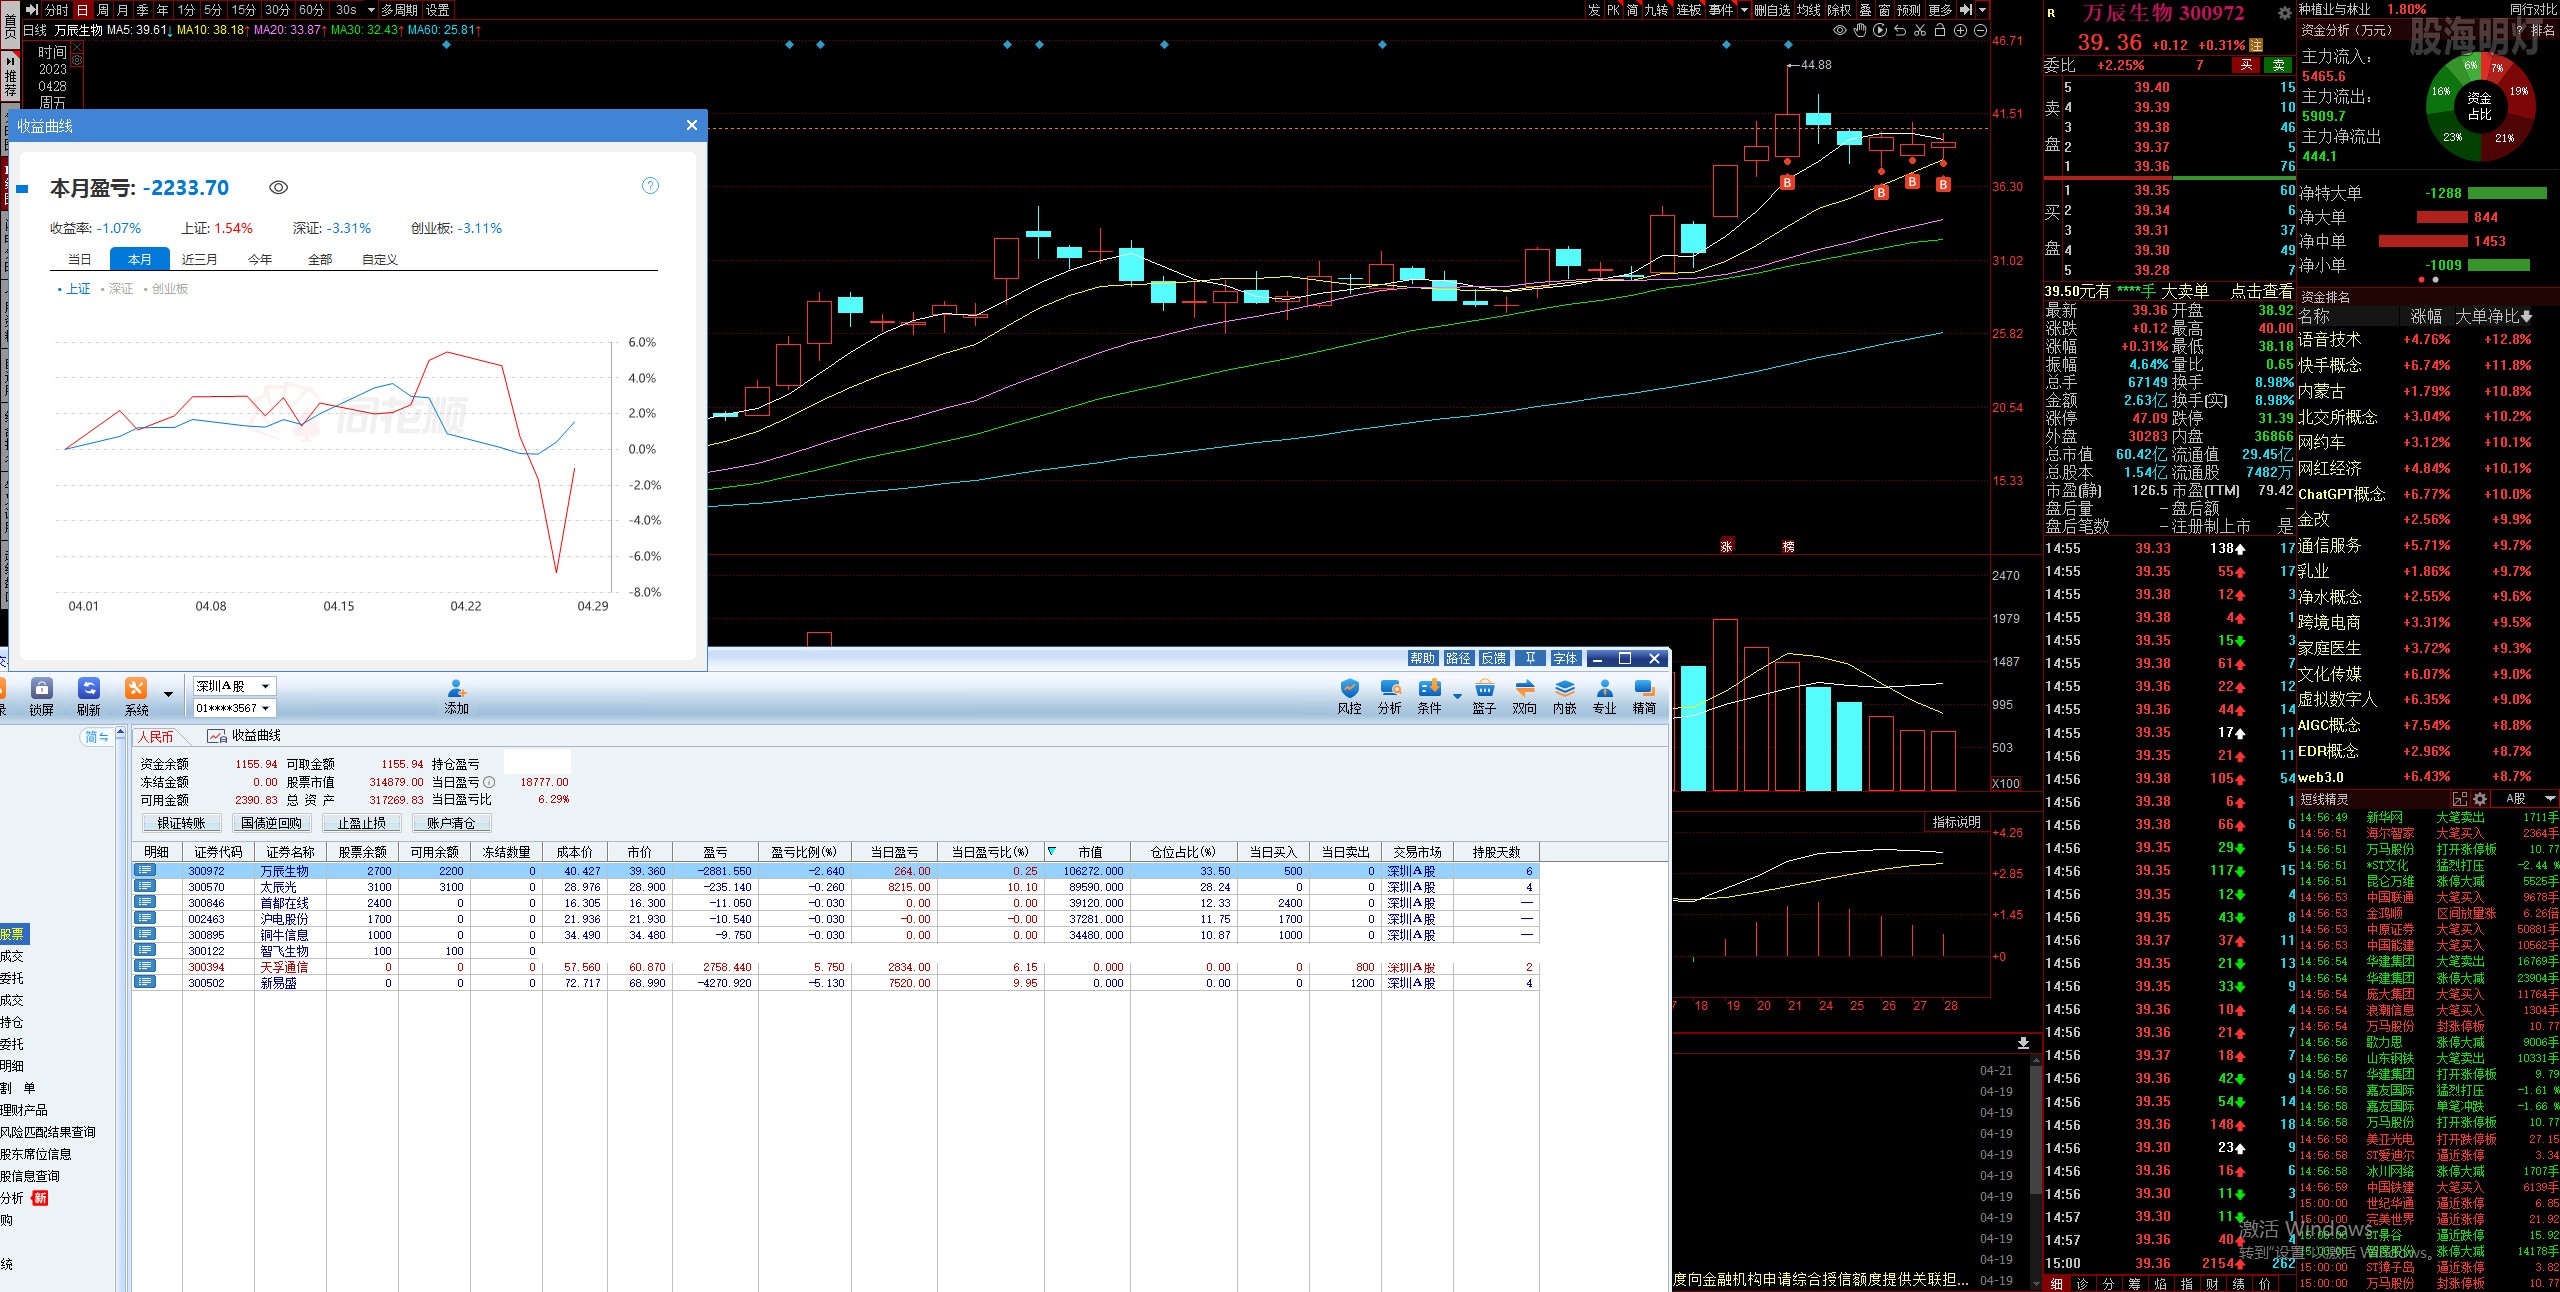The height and width of the screenshot is (1292, 2560).
Task: Expand the dropdown arrow after 更多 toolbar
Action: [1982, 10]
